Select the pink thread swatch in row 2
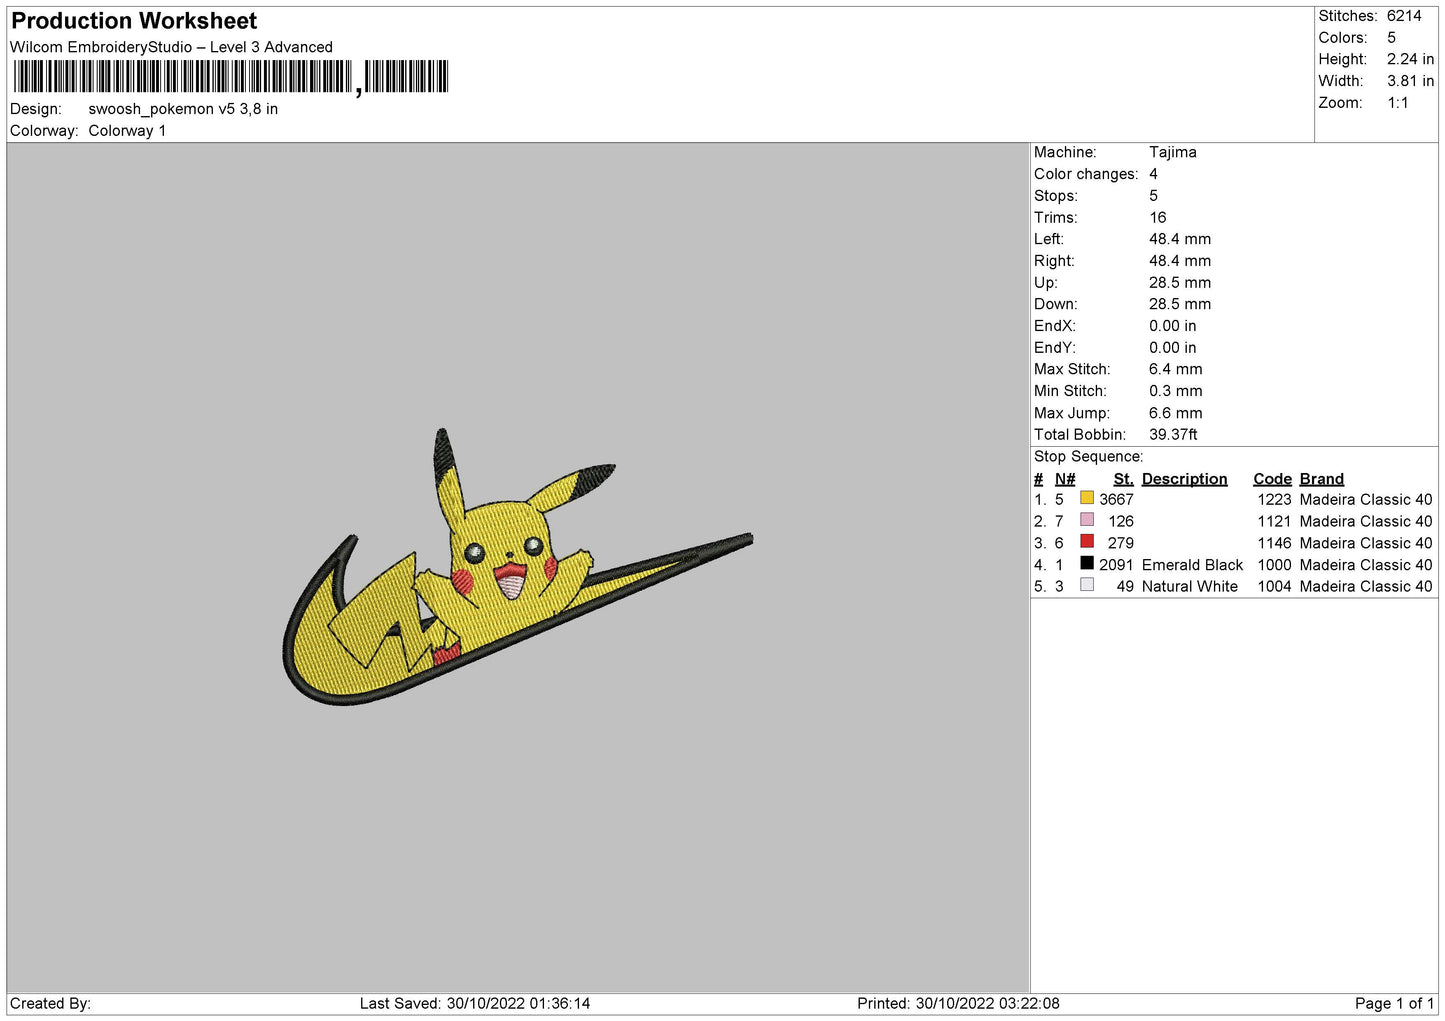This screenshot has width=1445, height=1021. pos(1086,520)
